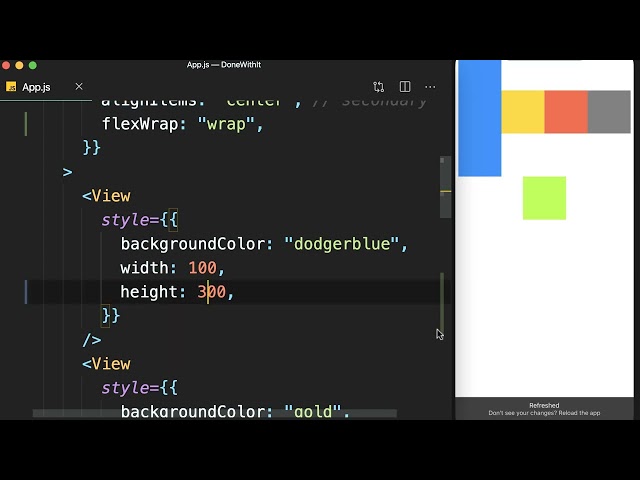The image size is (640, 480).
Task: Split the editor with the layout icon
Action: pos(405,87)
